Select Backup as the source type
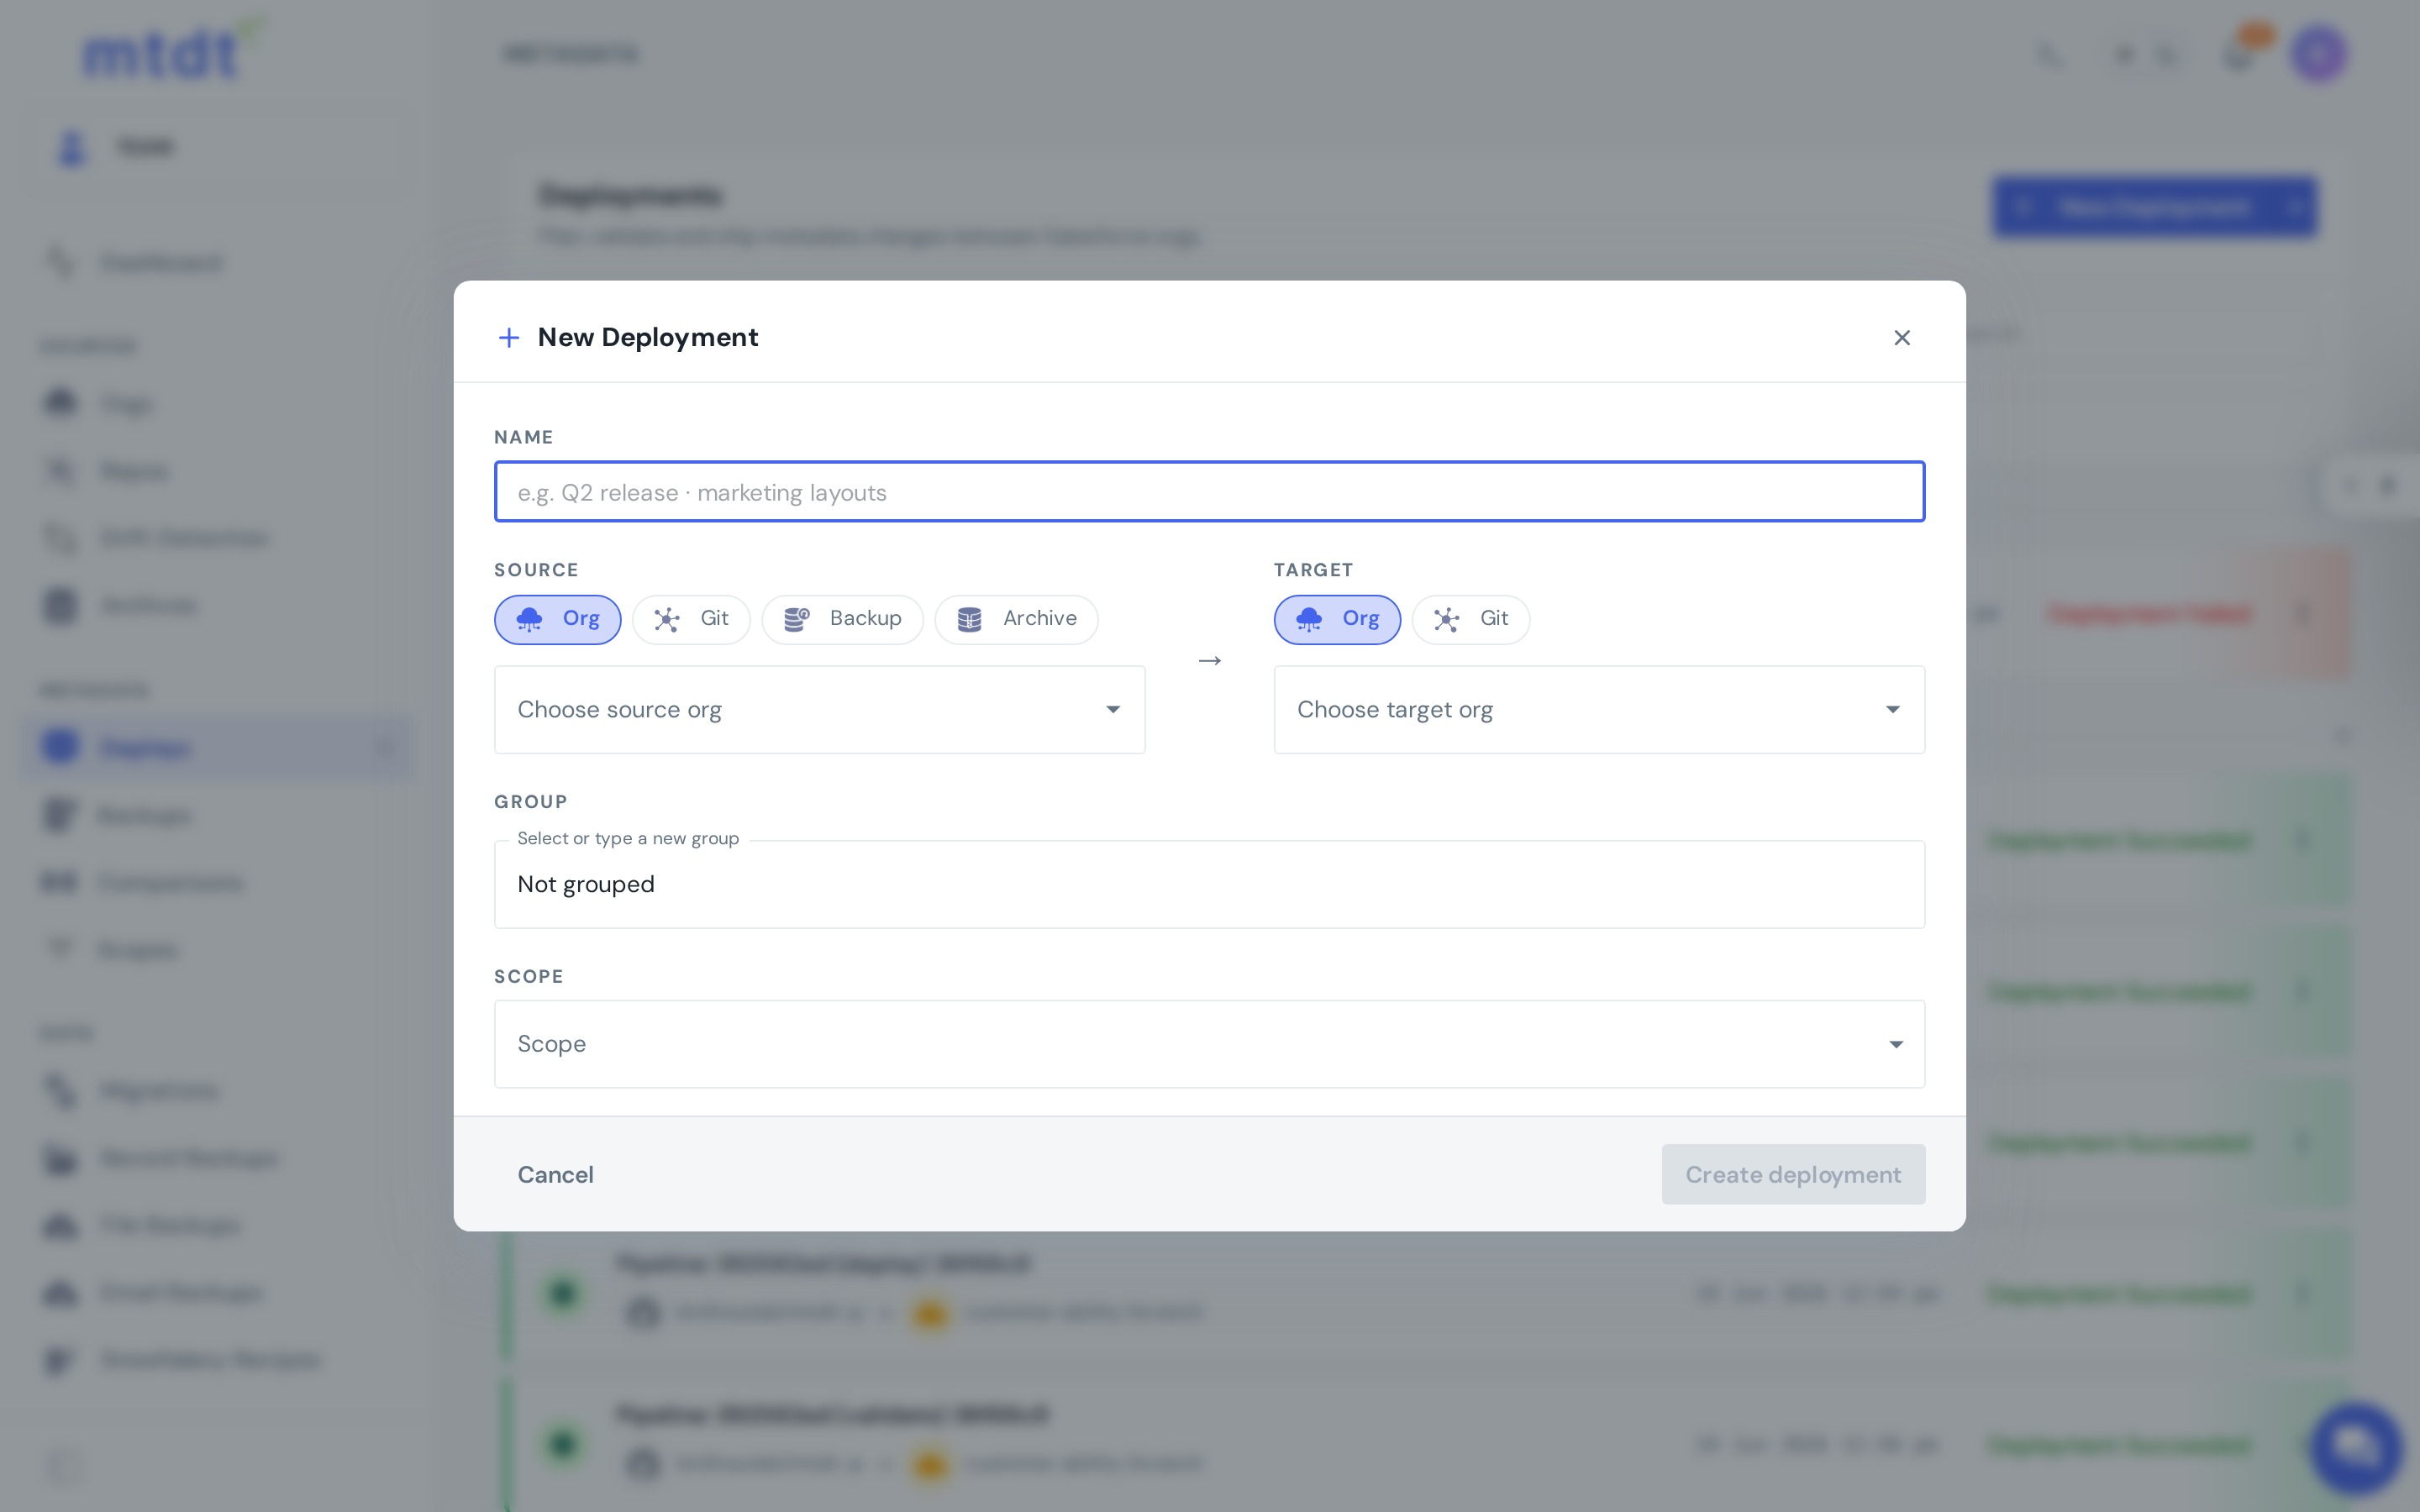This screenshot has width=2420, height=1512. coord(842,619)
